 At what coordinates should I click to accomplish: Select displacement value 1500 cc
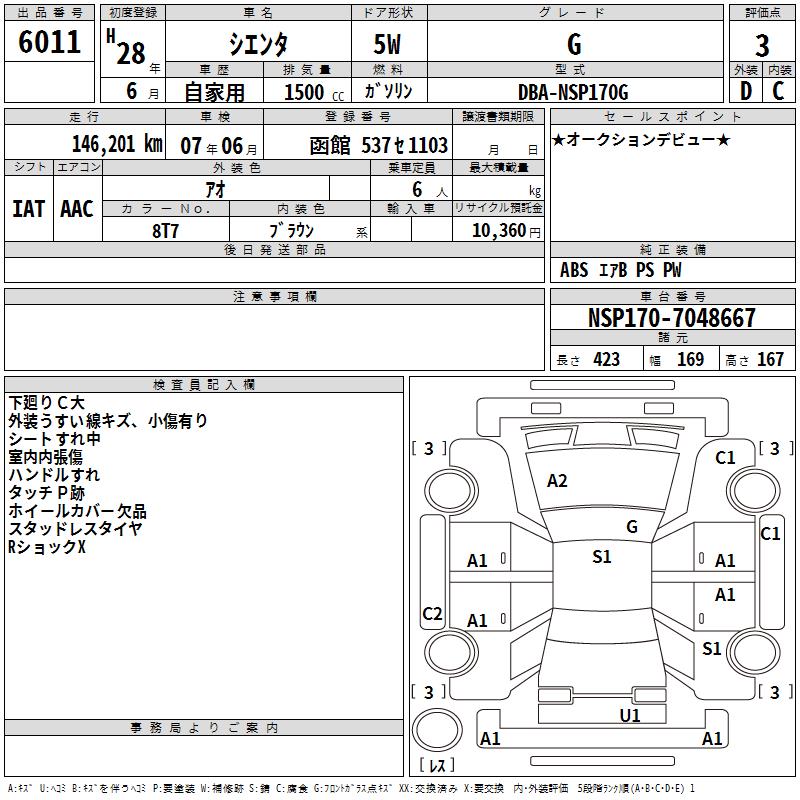tap(314, 93)
